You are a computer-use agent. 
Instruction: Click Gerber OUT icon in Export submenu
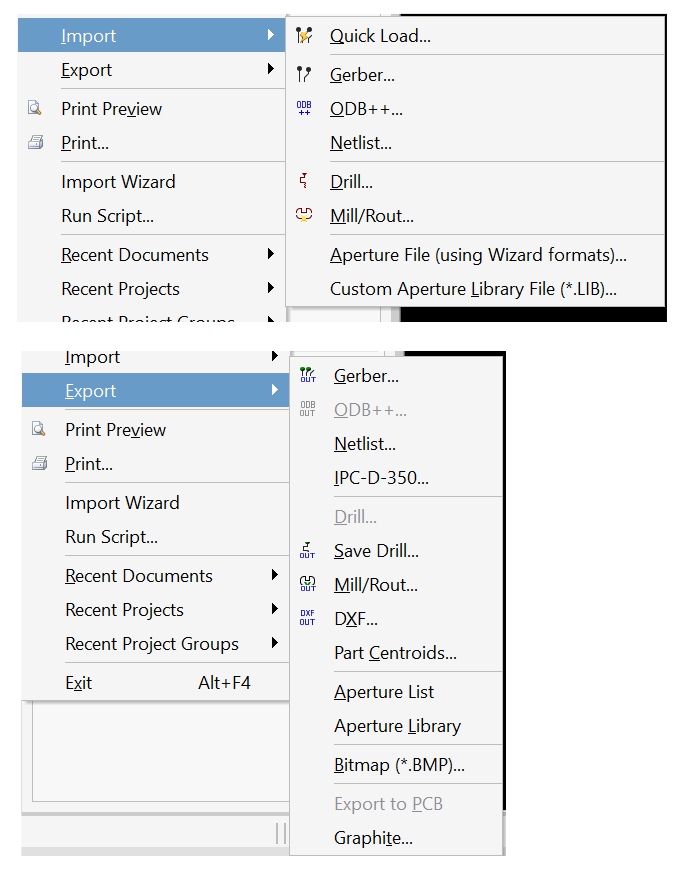pyautogui.click(x=308, y=375)
